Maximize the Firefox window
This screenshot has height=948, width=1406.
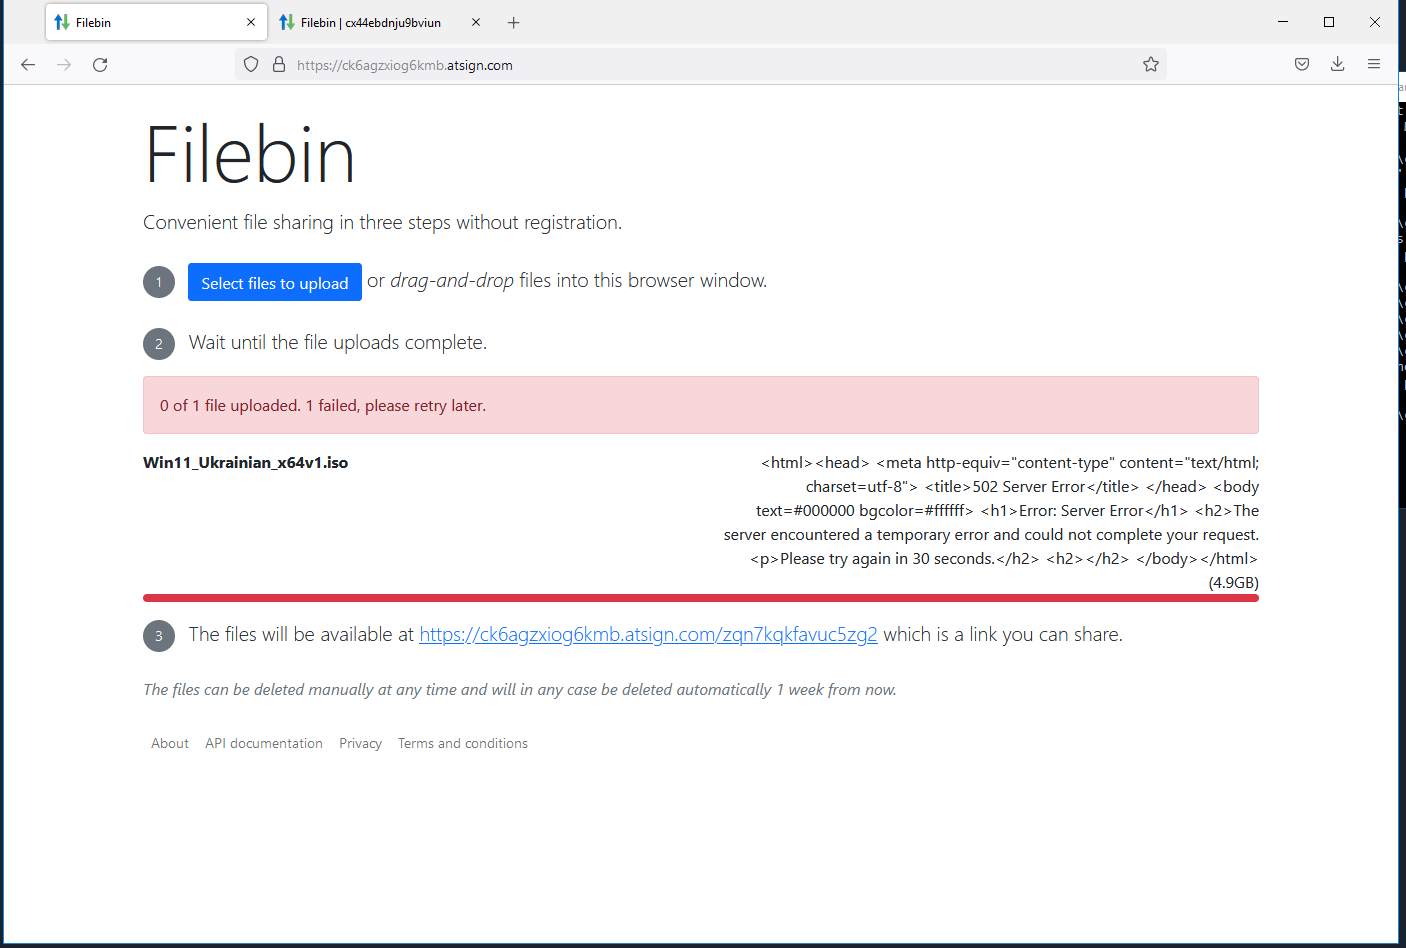pos(1329,22)
